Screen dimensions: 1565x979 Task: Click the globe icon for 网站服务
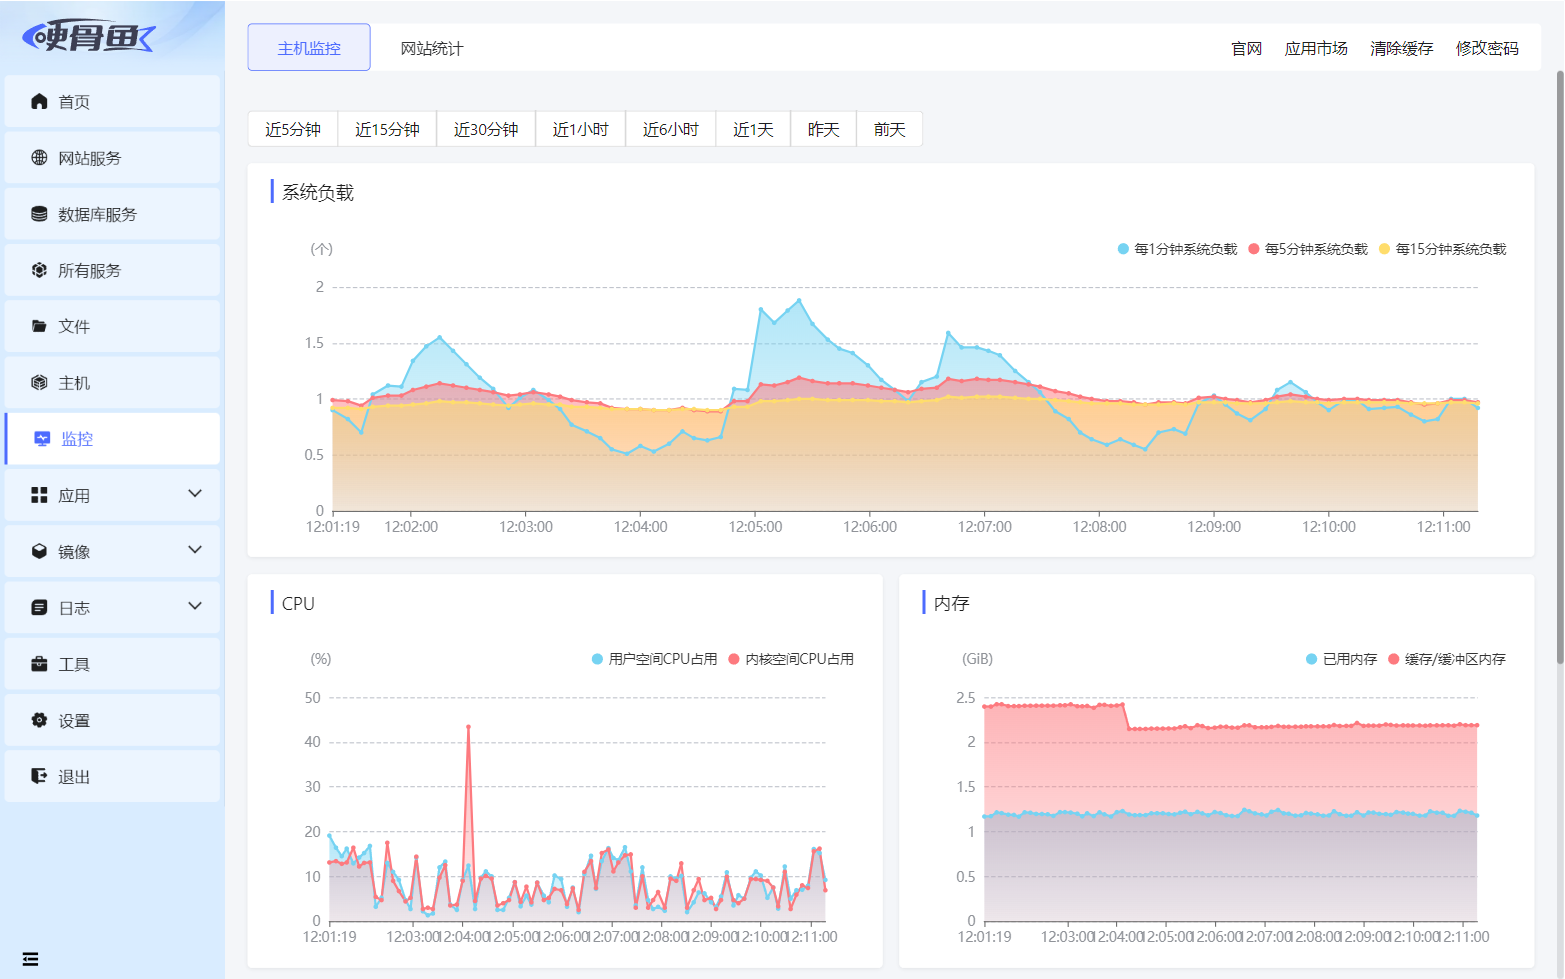tap(39, 157)
